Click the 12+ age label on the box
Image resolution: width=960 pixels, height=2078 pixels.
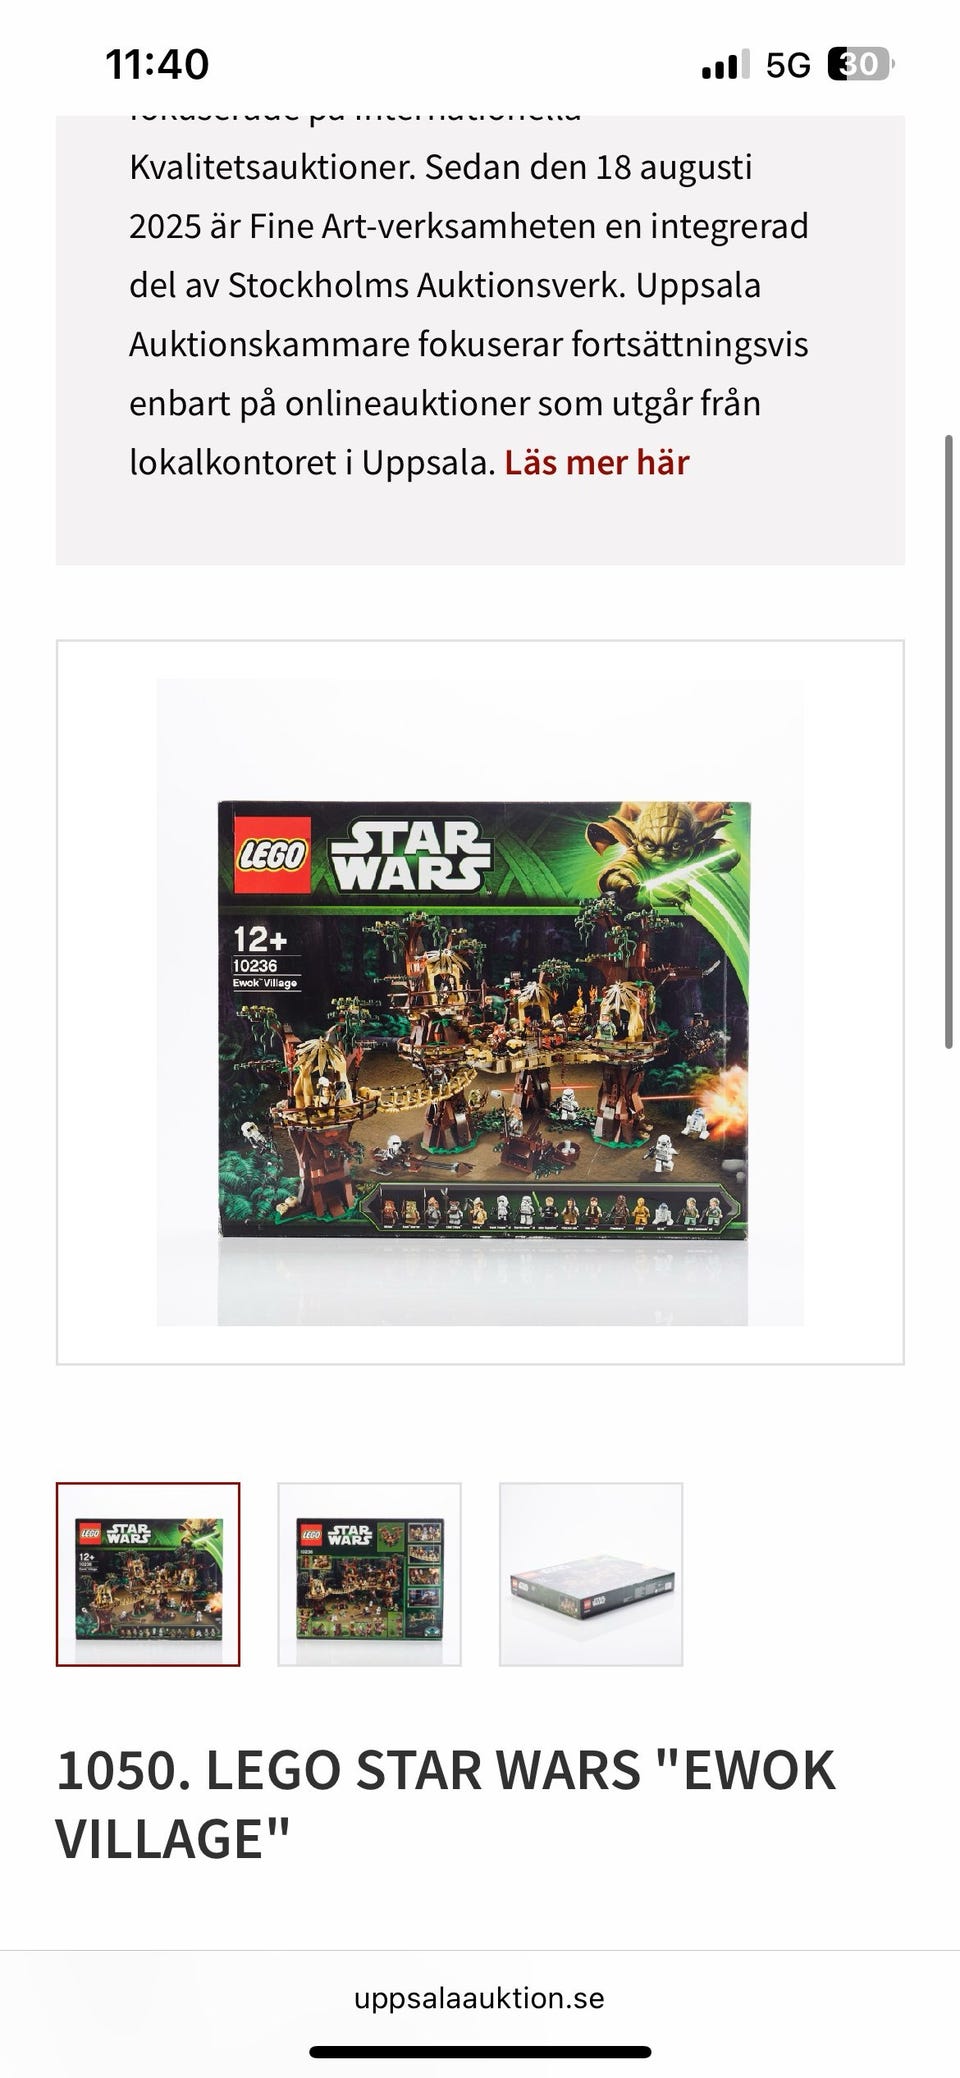click(x=260, y=940)
